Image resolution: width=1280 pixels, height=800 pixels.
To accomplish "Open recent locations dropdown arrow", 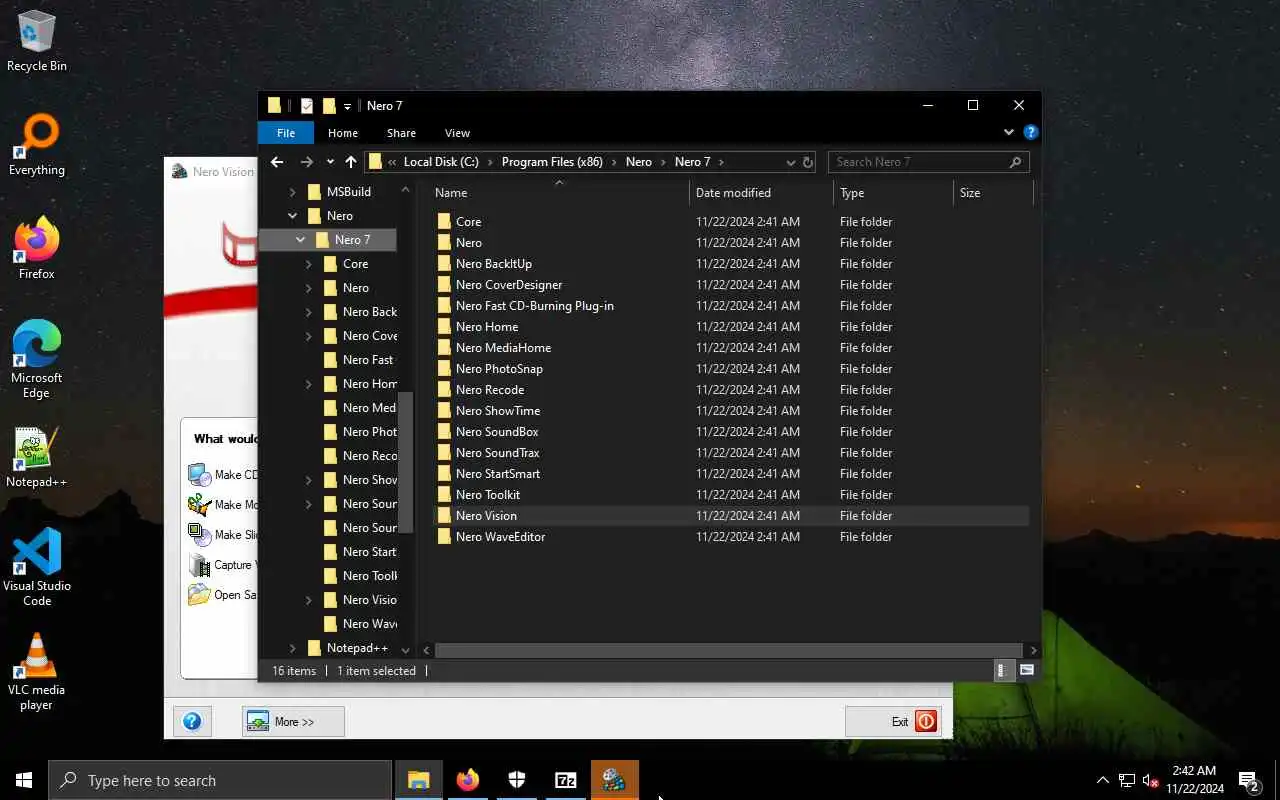I will (x=330, y=162).
